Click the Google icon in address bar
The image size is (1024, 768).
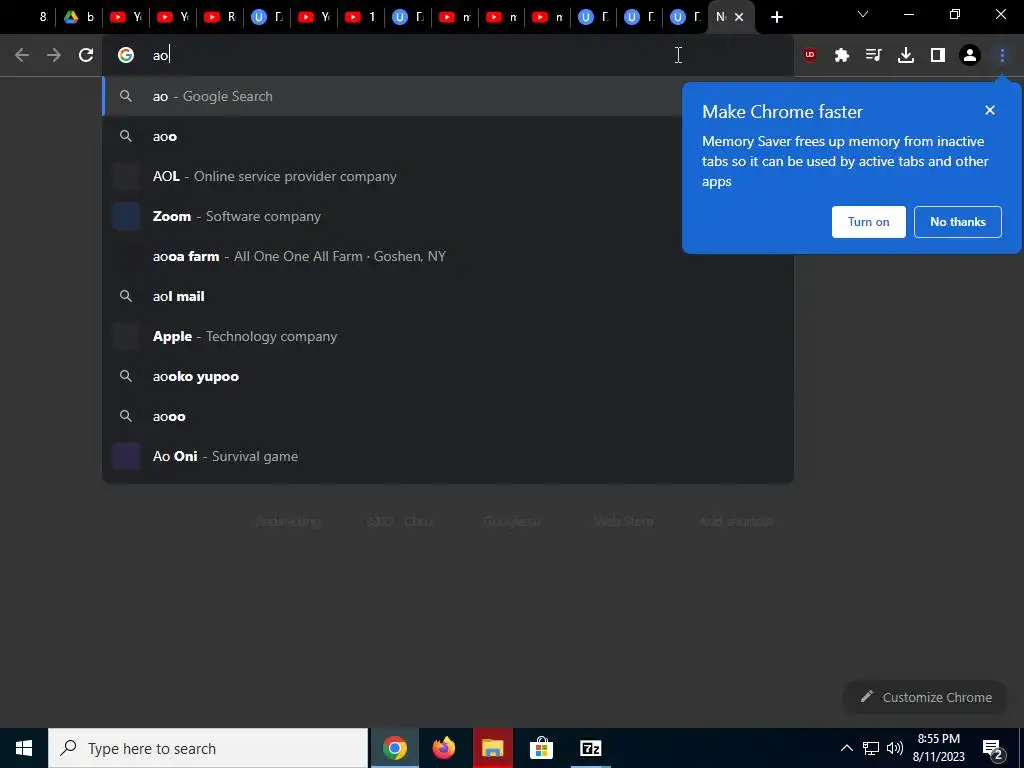126,56
